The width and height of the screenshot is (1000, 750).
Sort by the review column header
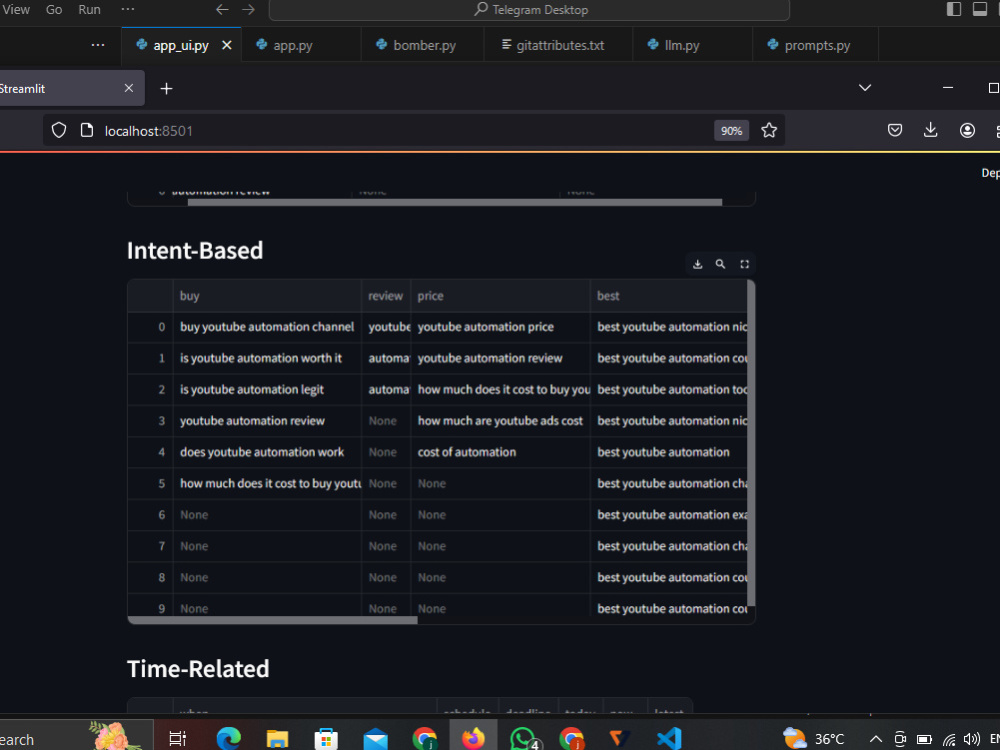pos(386,296)
